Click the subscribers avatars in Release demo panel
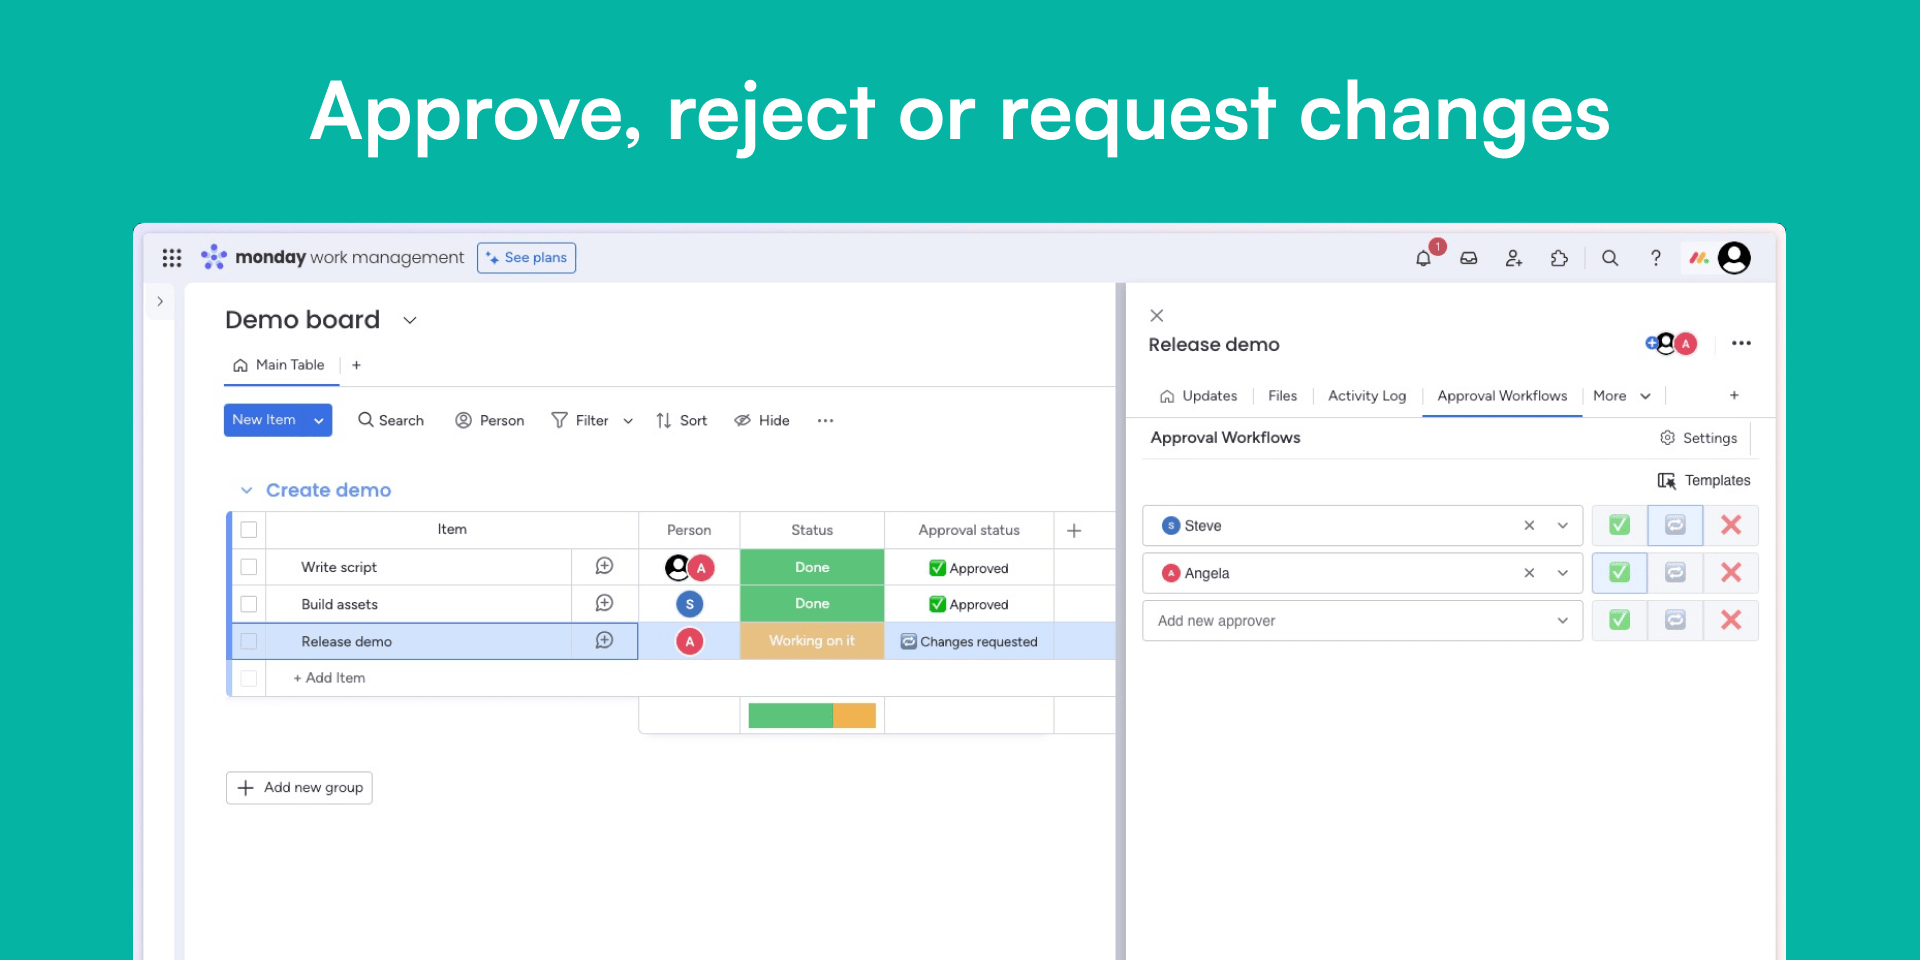 click(1672, 343)
